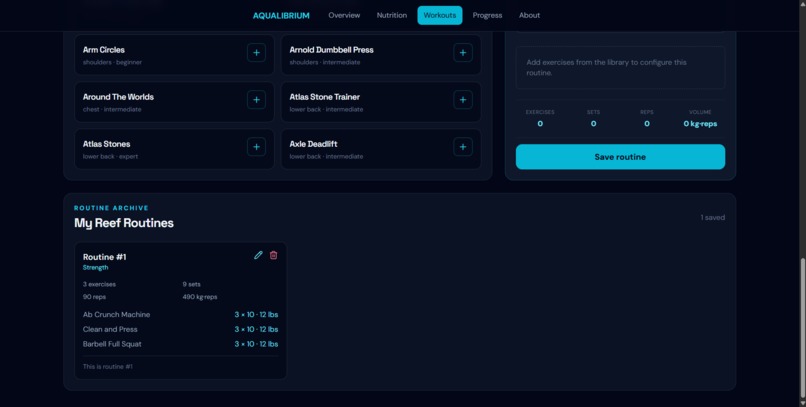Click the Axle Deadlift exercise name

[x=313, y=144]
